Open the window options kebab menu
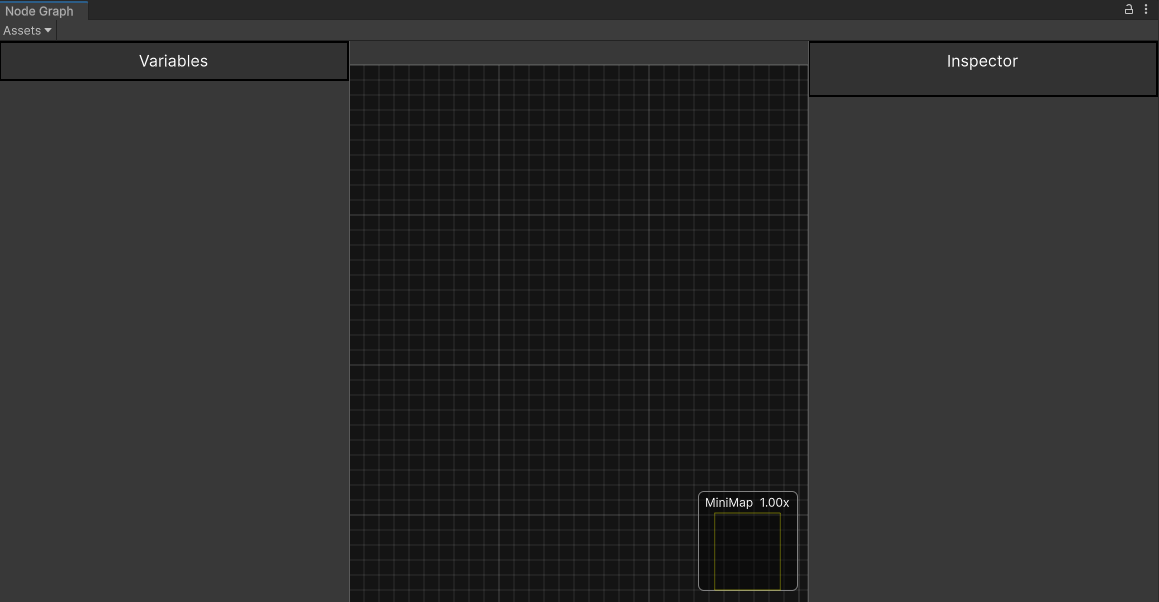Viewport: 1159px width, 602px height. click(x=1146, y=9)
